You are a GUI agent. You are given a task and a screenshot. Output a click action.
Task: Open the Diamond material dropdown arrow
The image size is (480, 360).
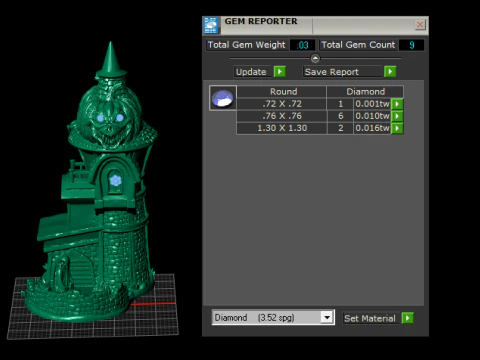coord(327,317)
